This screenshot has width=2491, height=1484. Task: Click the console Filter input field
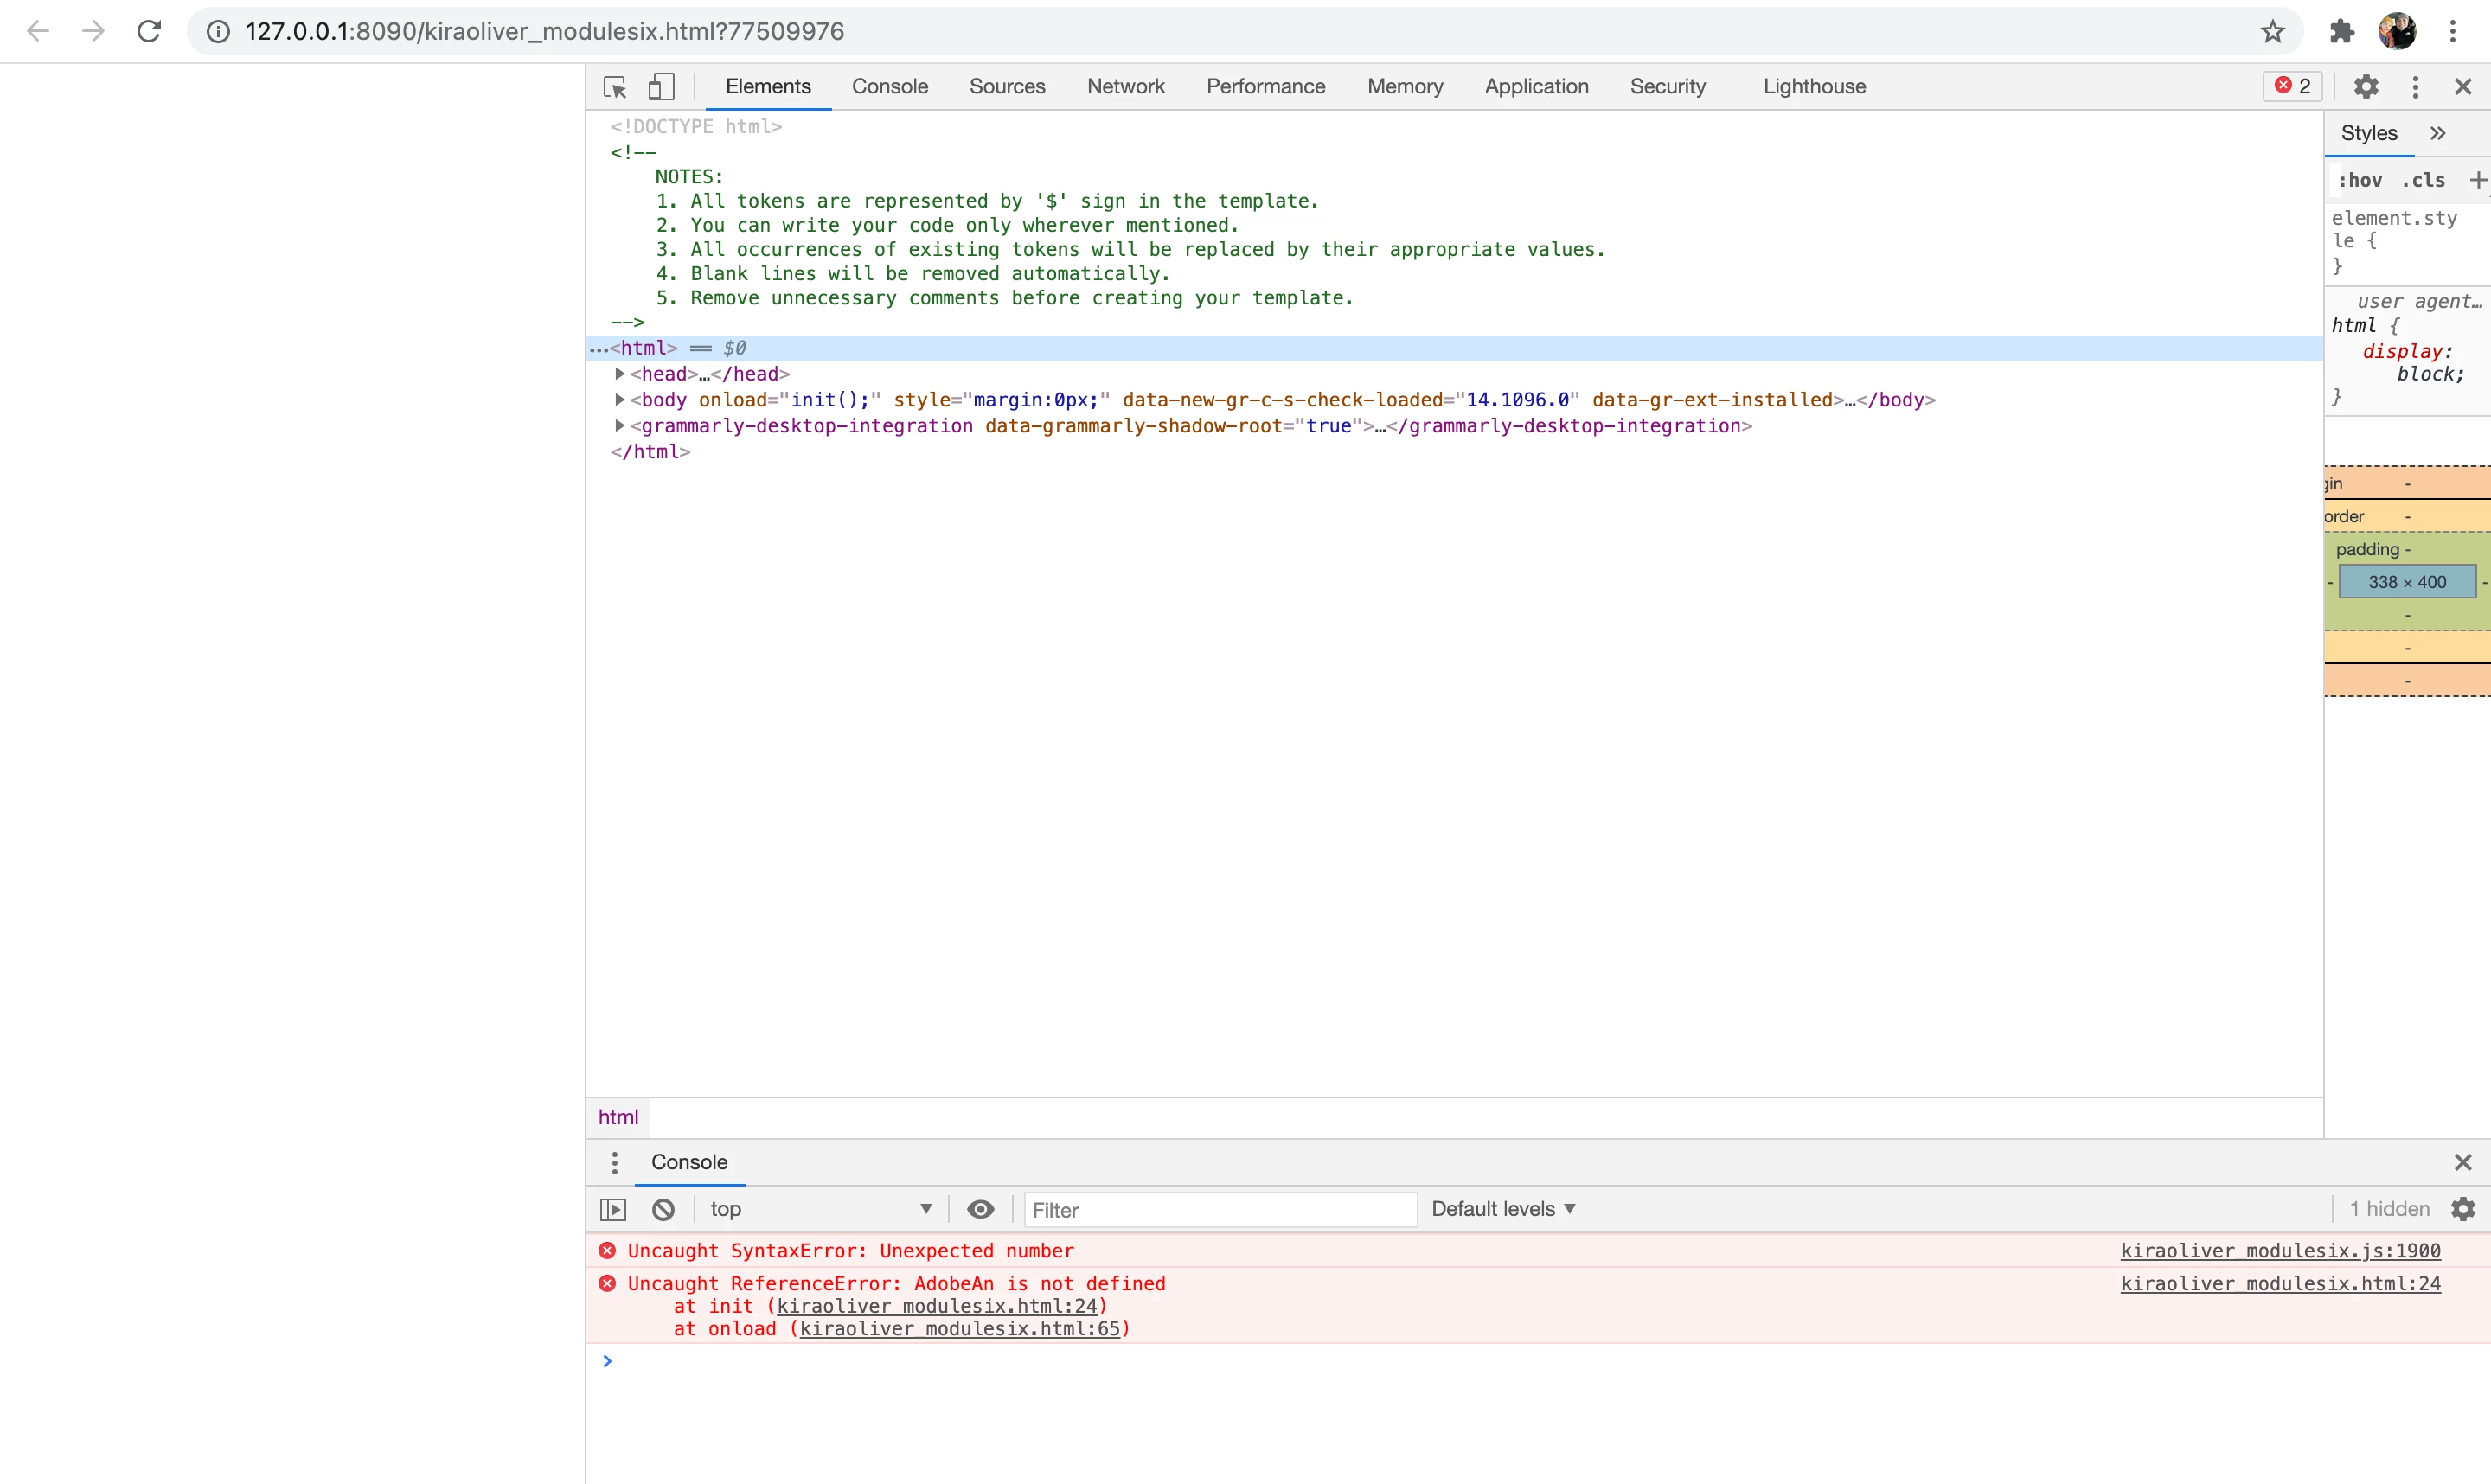pyautogui.click(x=1219, y=1210)
